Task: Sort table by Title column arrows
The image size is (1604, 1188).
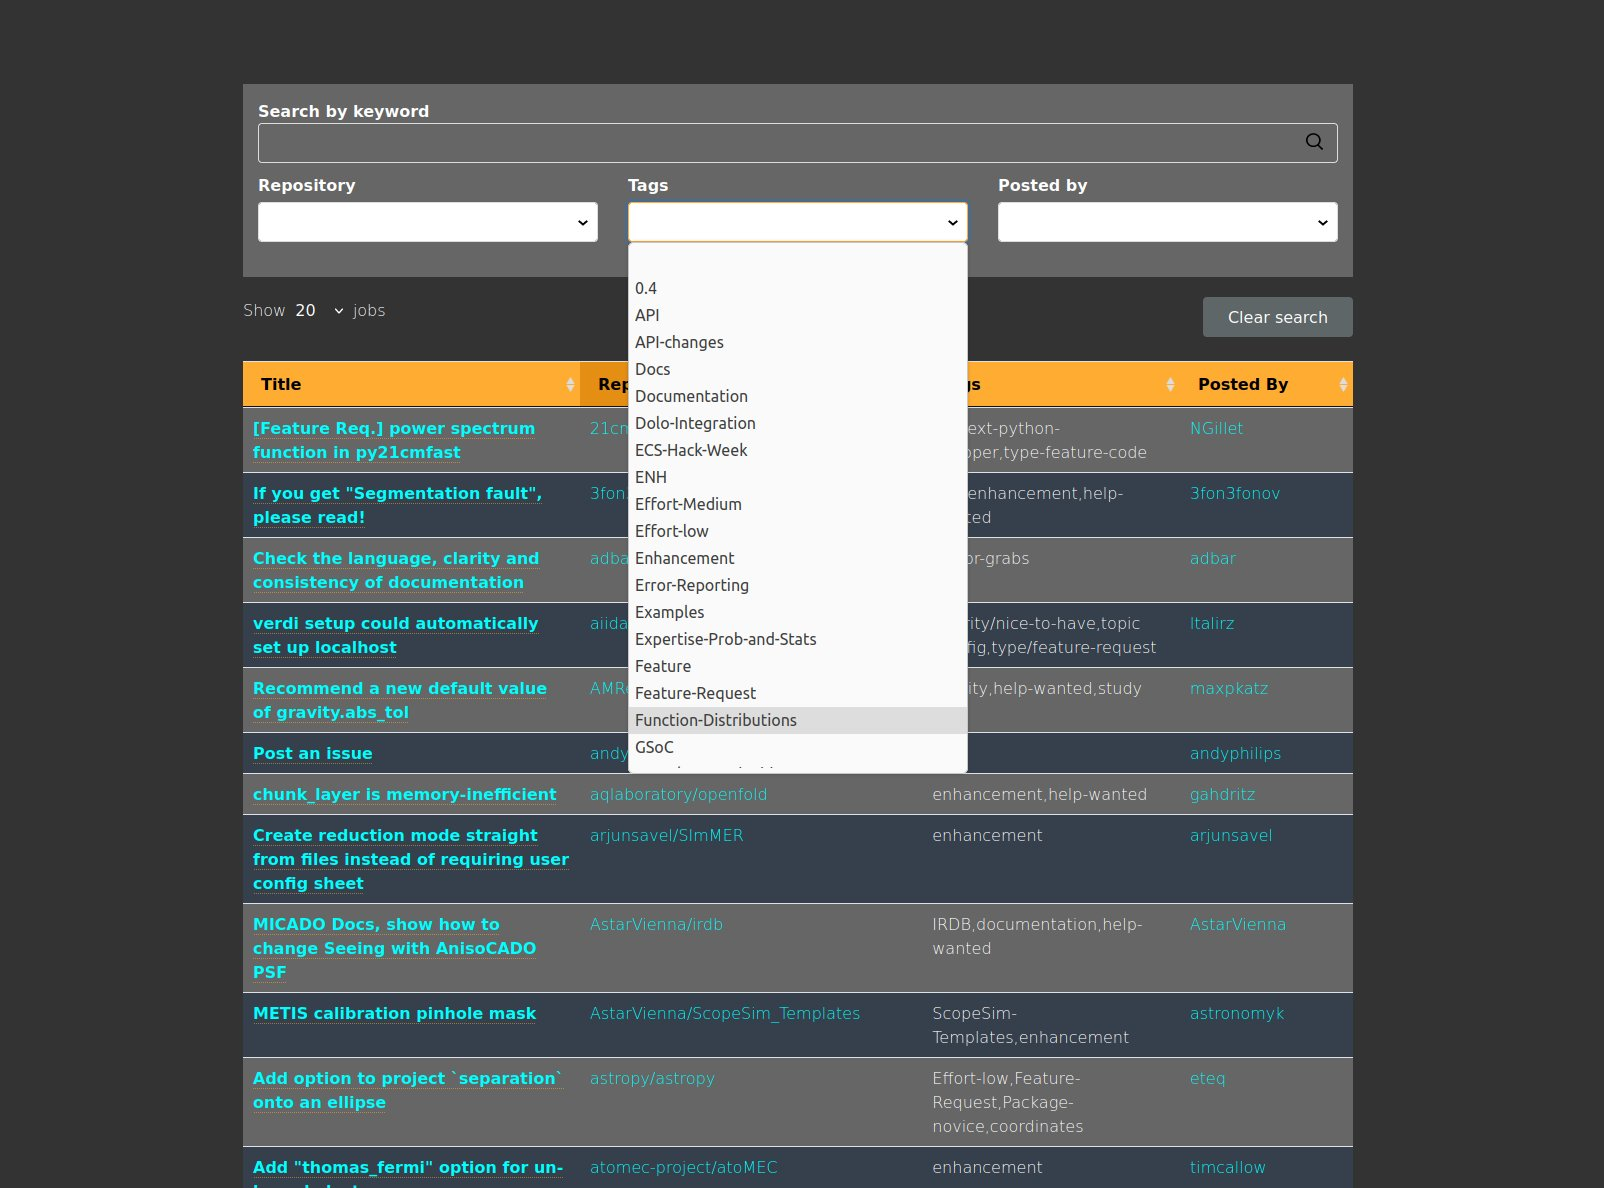Action: (570, 385)
